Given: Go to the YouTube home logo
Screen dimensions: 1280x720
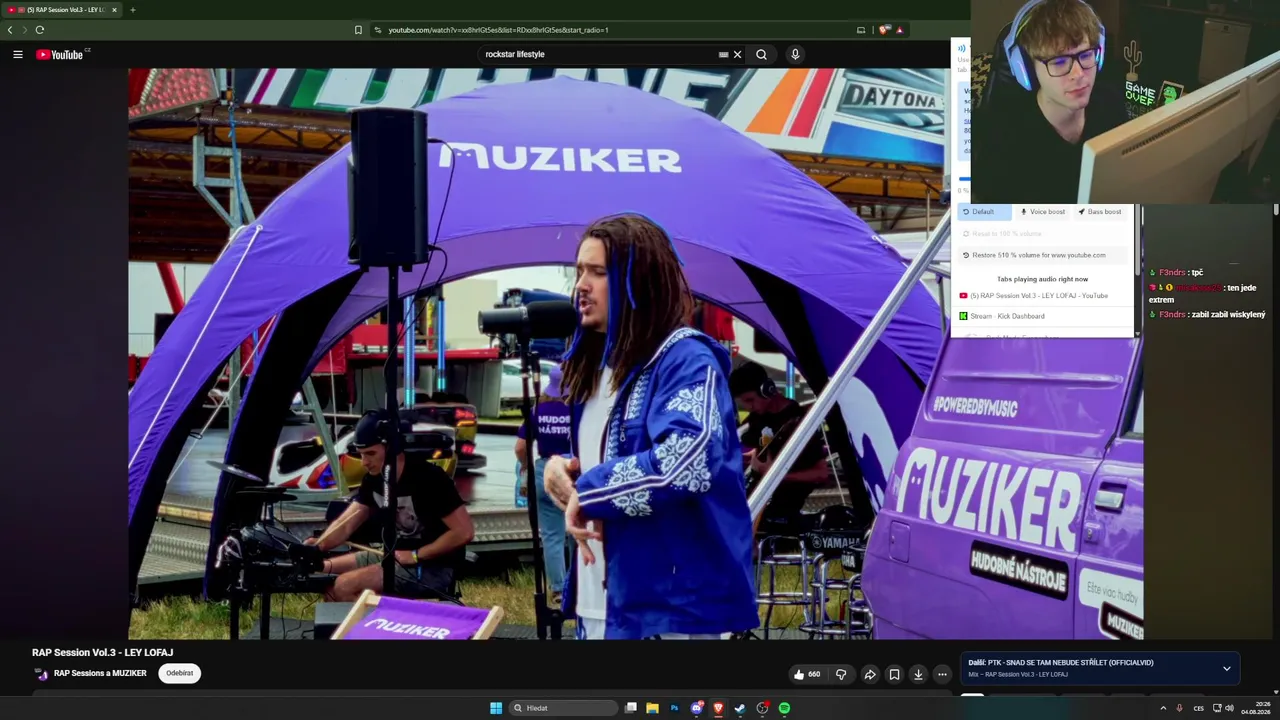Looking at the screenshot, I should pyautogui.click(x=60, y=54).
